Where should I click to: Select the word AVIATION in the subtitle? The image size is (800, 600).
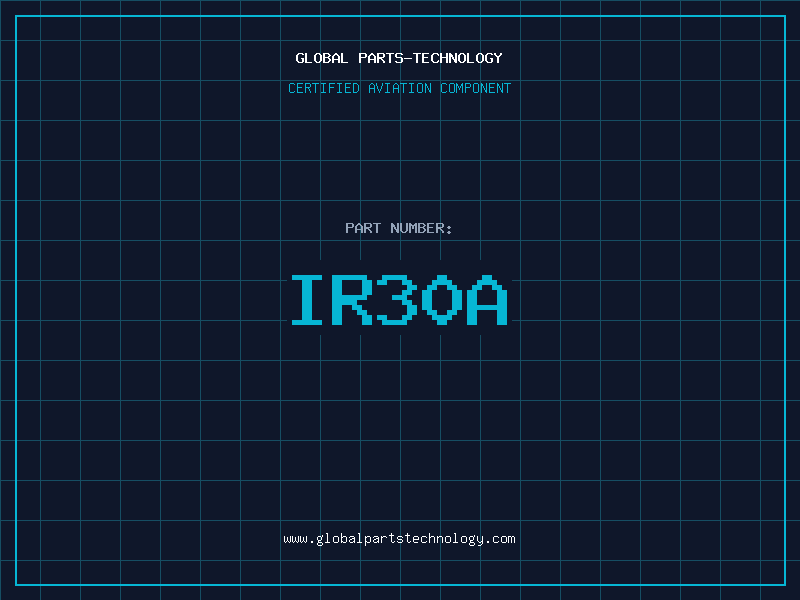click(x=399, y=88)
